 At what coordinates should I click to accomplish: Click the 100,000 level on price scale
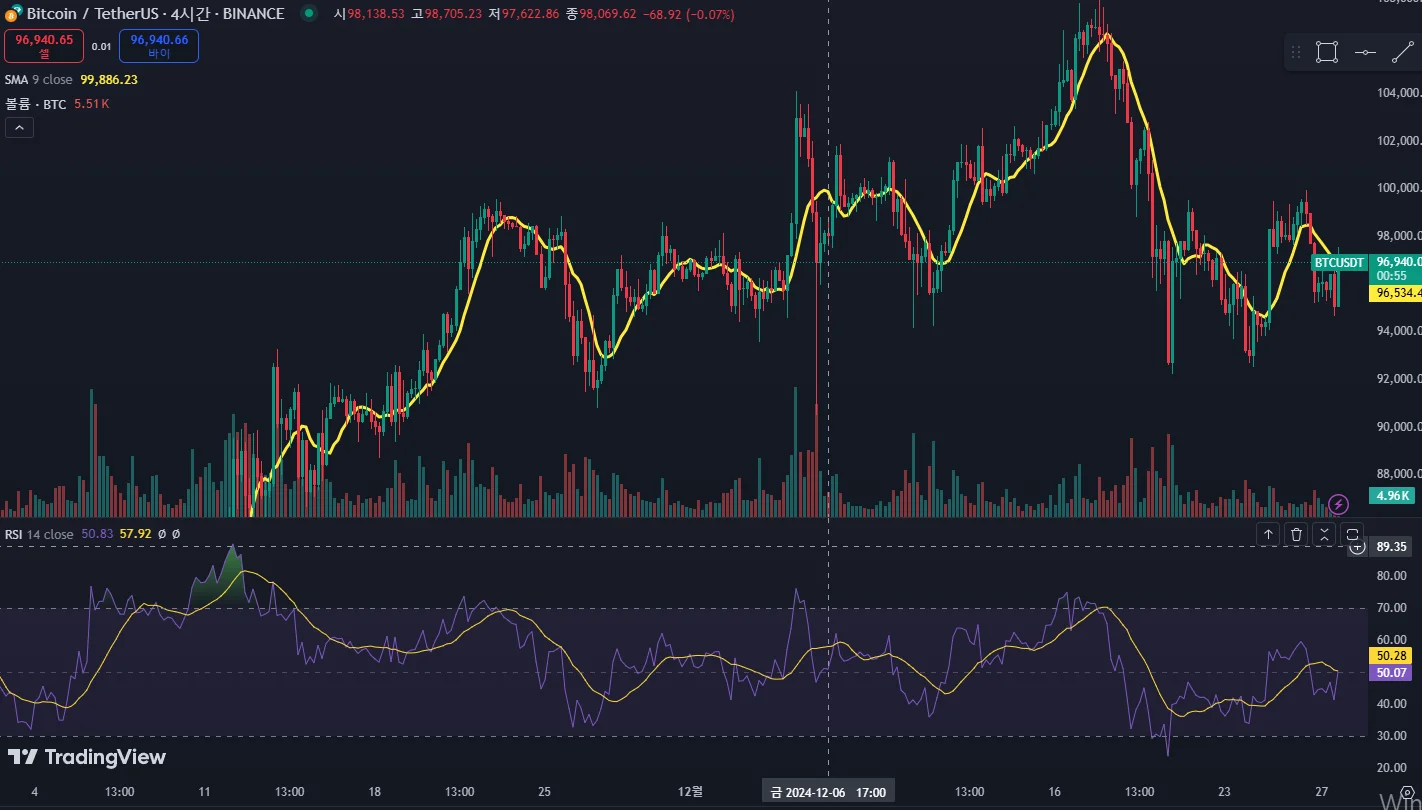pyautogui.click(x=1398, y=188)
